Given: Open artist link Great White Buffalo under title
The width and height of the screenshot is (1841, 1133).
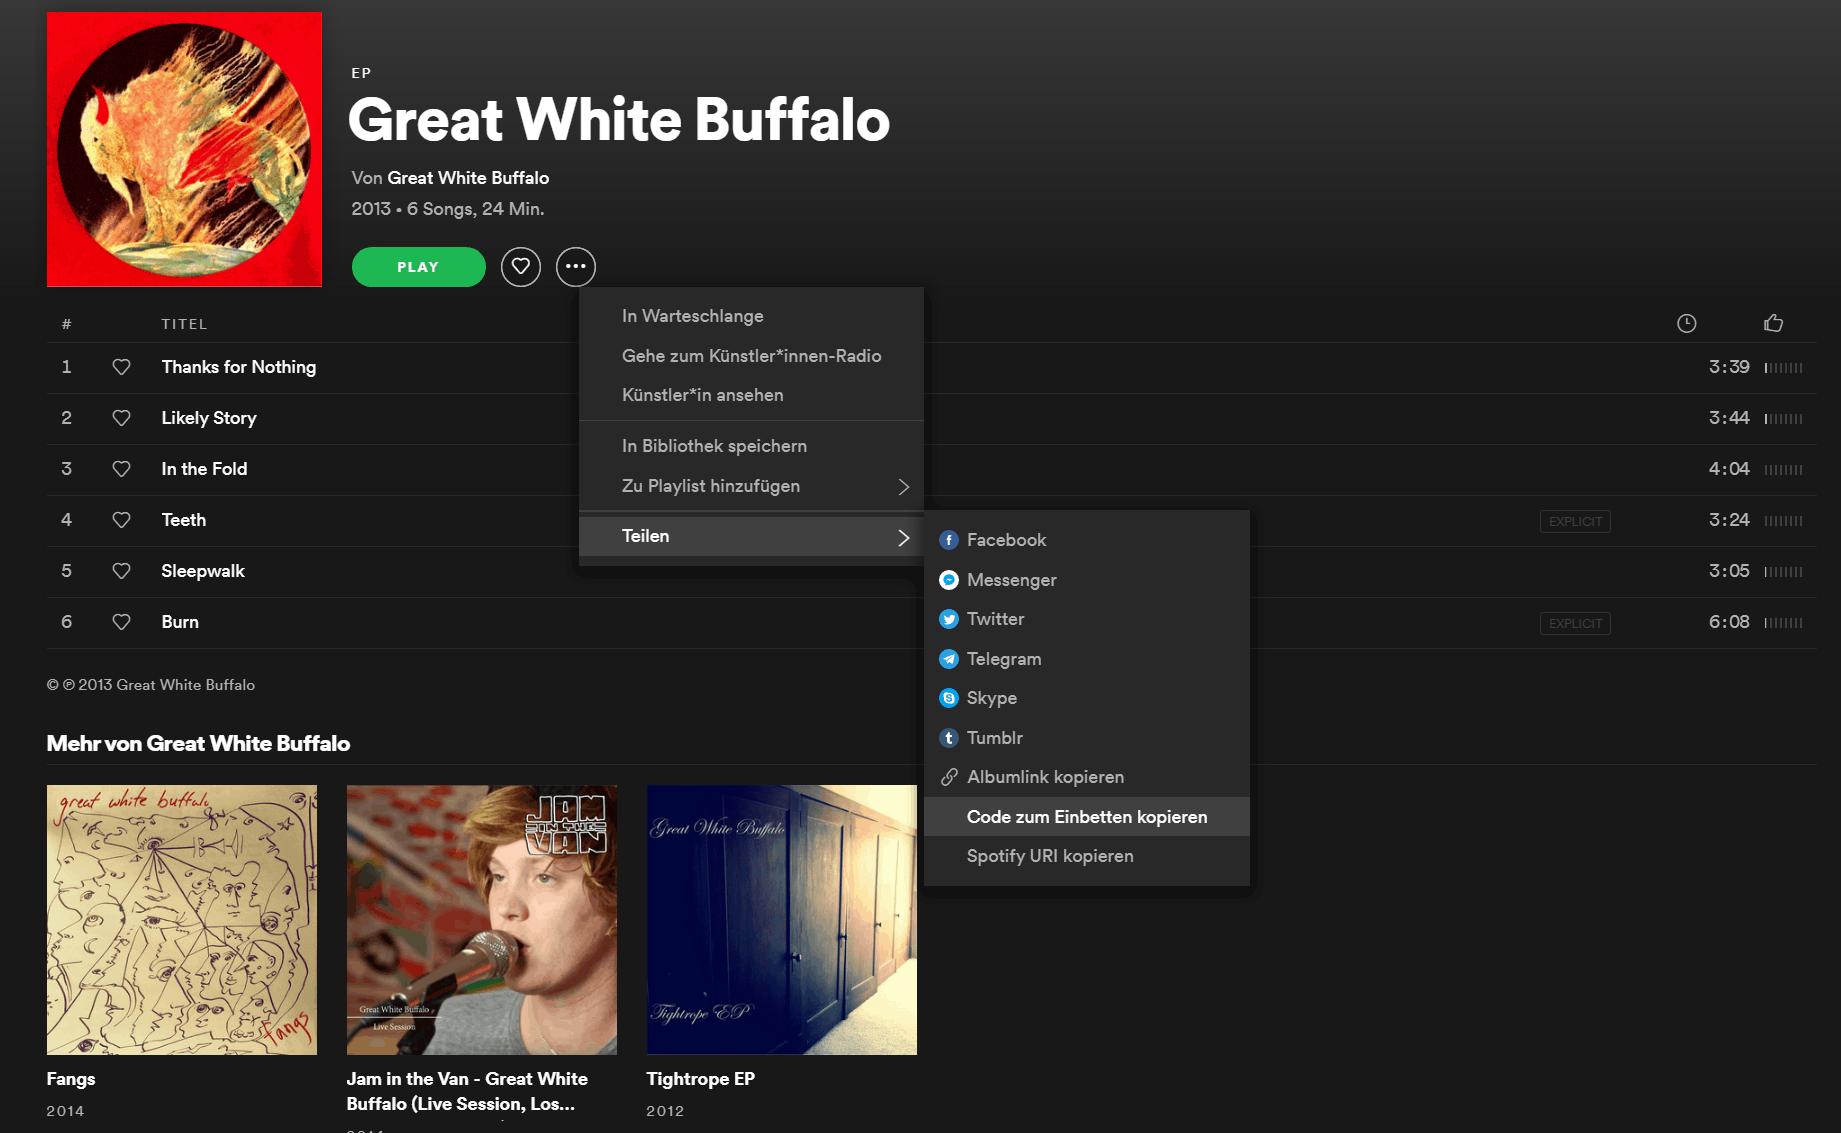Looking at the screenshot, I should [468, 178].
